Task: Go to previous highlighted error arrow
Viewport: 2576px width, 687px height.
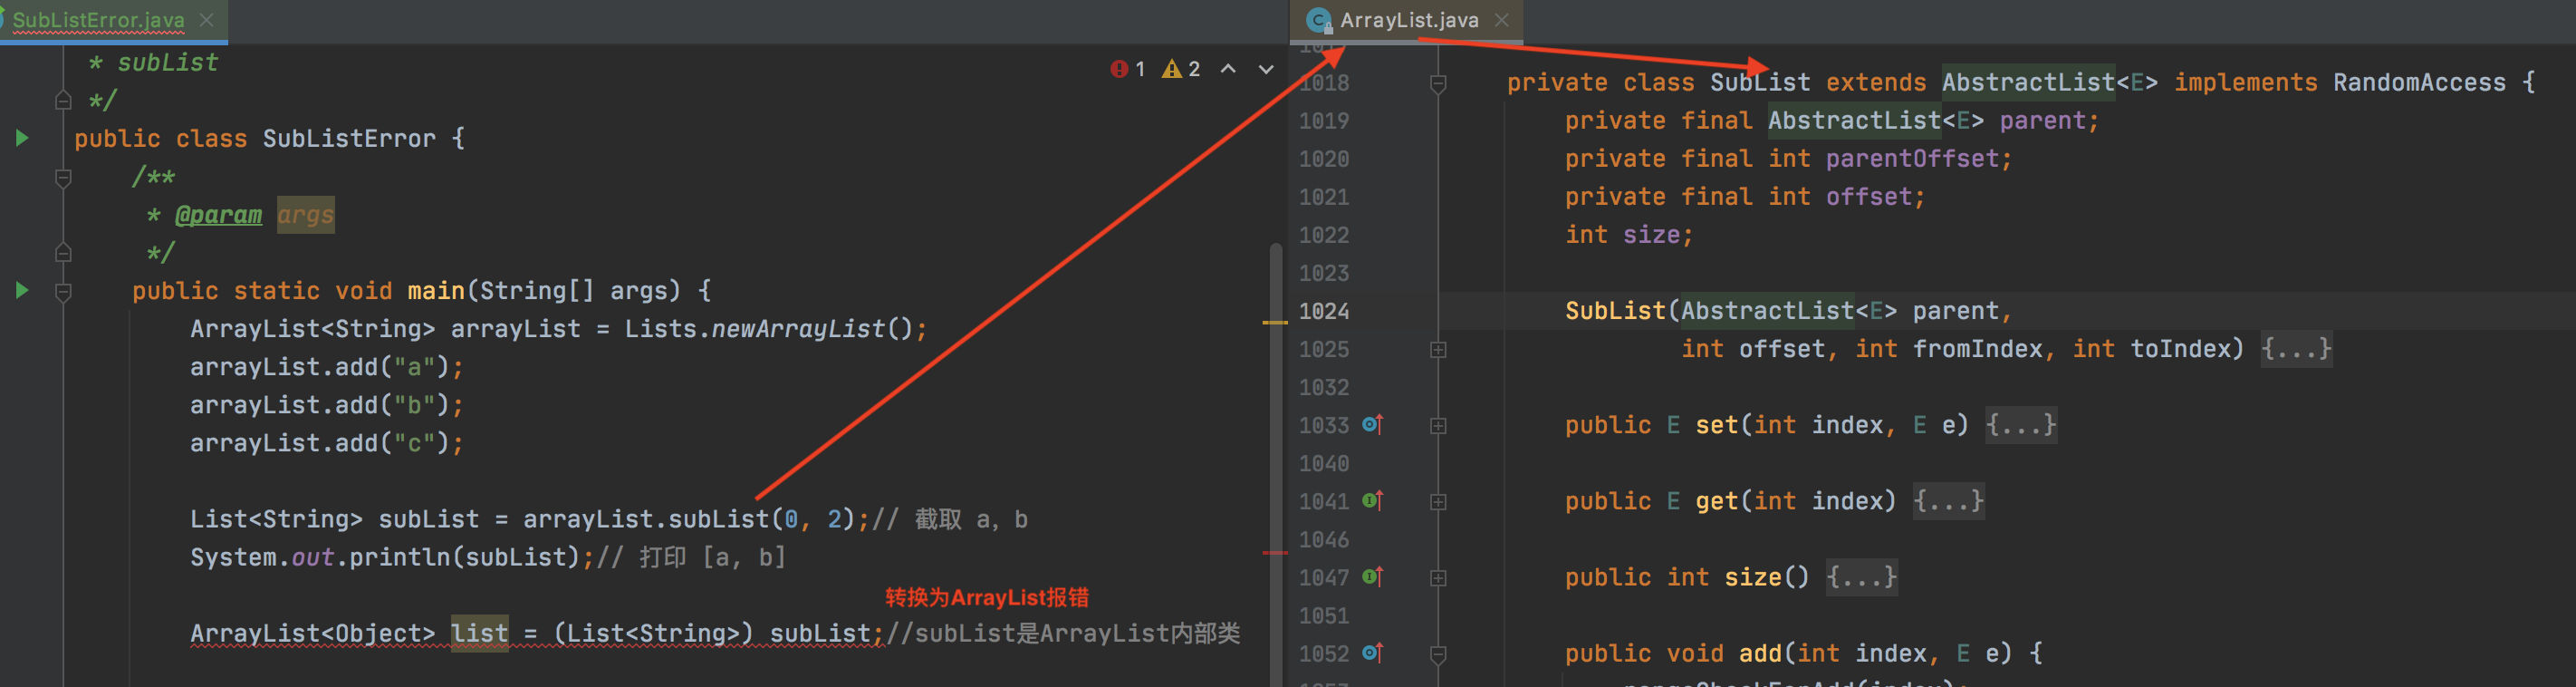Action: click(x=1228, y=69)
